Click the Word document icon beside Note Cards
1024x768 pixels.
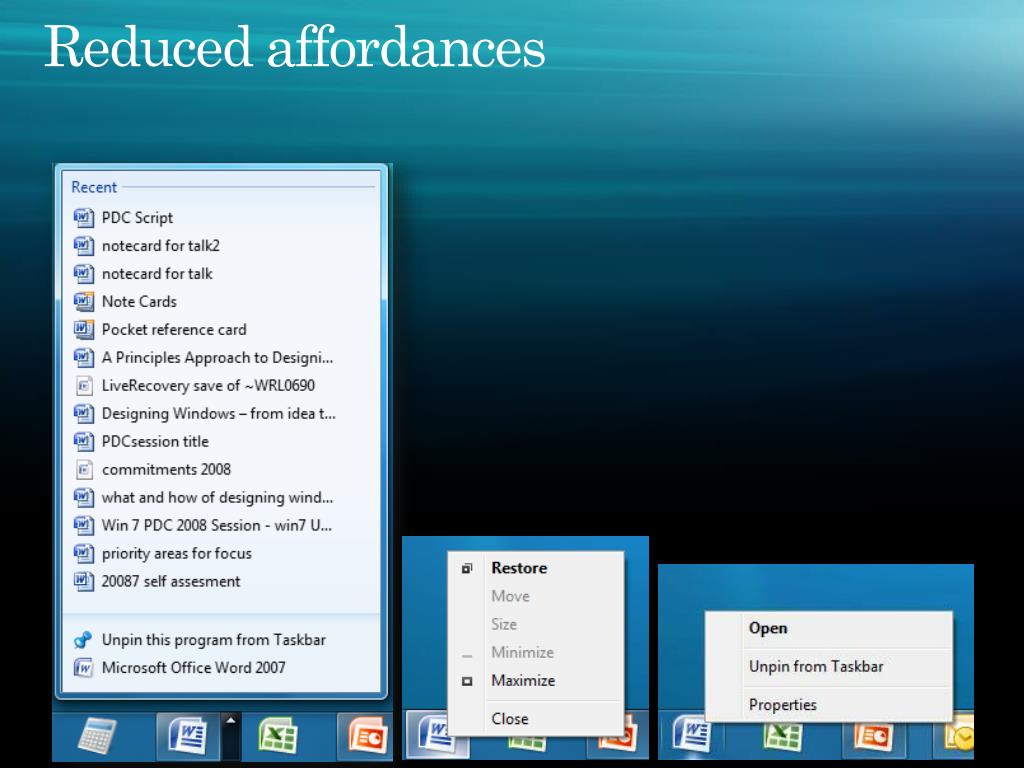click(83, 302)
